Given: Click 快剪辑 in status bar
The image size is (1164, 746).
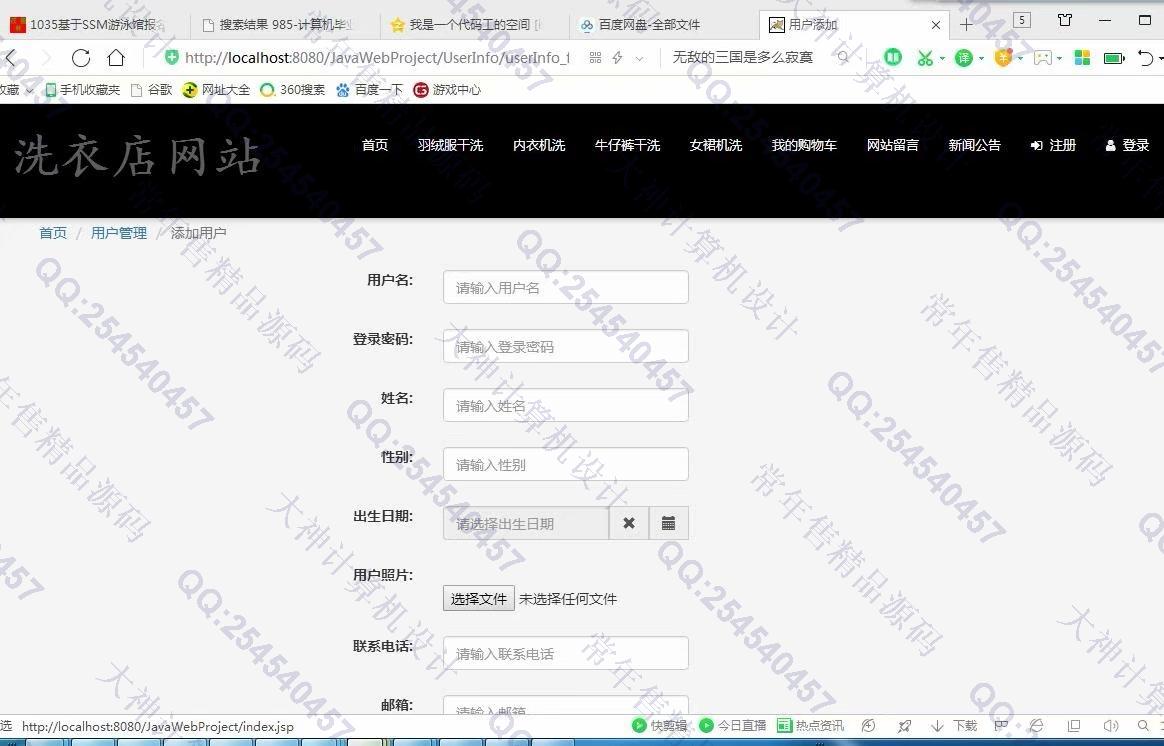Looking at the screenshot, I should click(x=659, y=725).
